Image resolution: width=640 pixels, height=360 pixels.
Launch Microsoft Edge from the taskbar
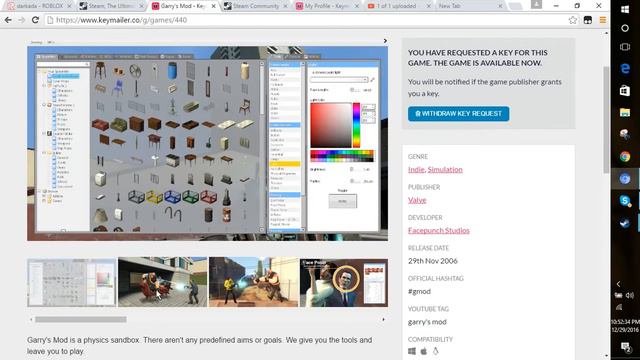625,69
